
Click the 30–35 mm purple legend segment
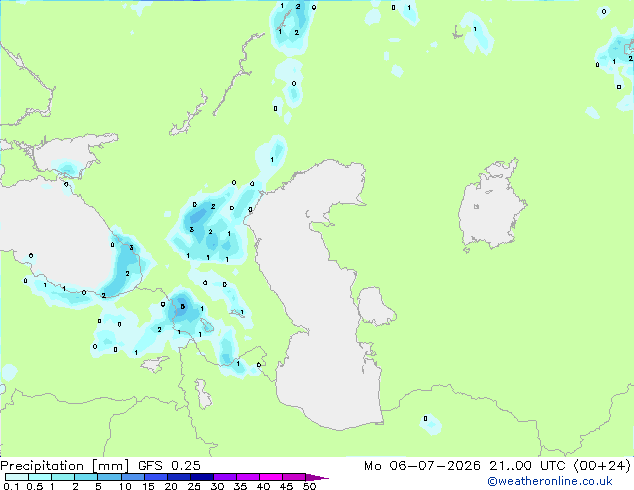click(x=224, y=477)
